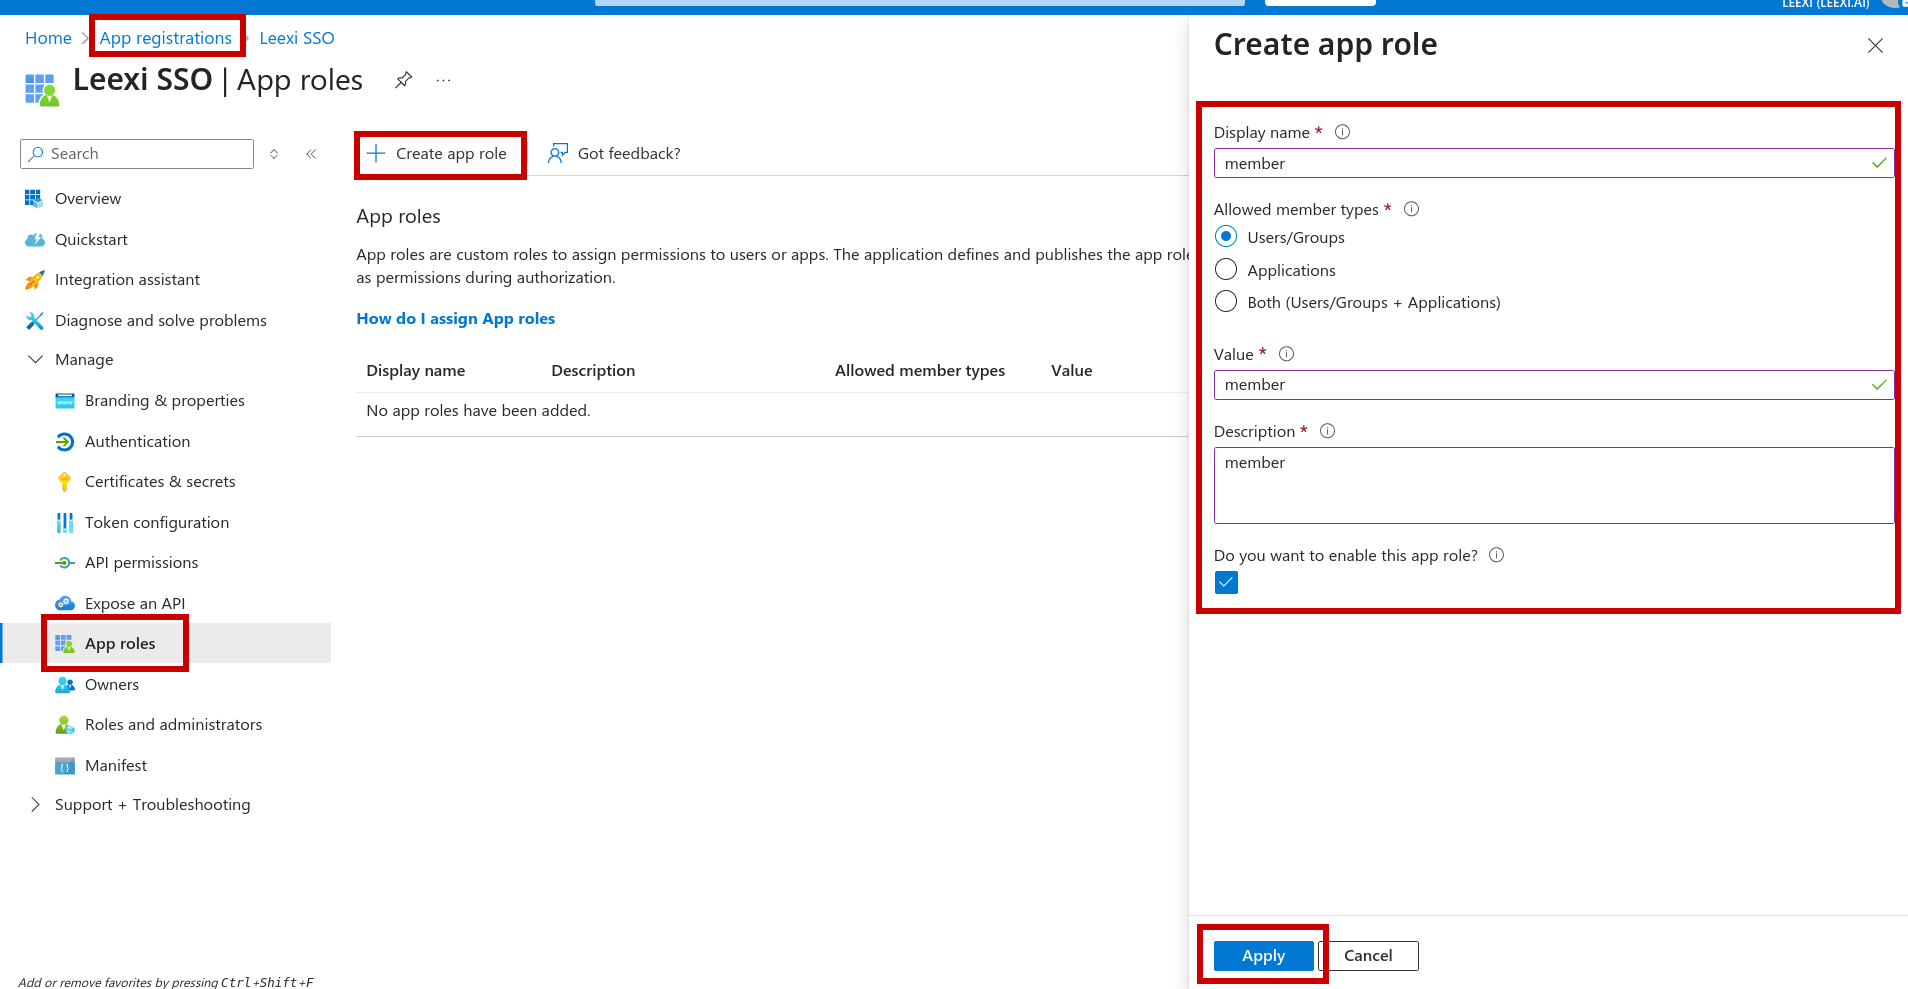Viewport: 1908px width, 989px height.
Task: Click the Quickstart cloud icon
Action: point(35,240)
